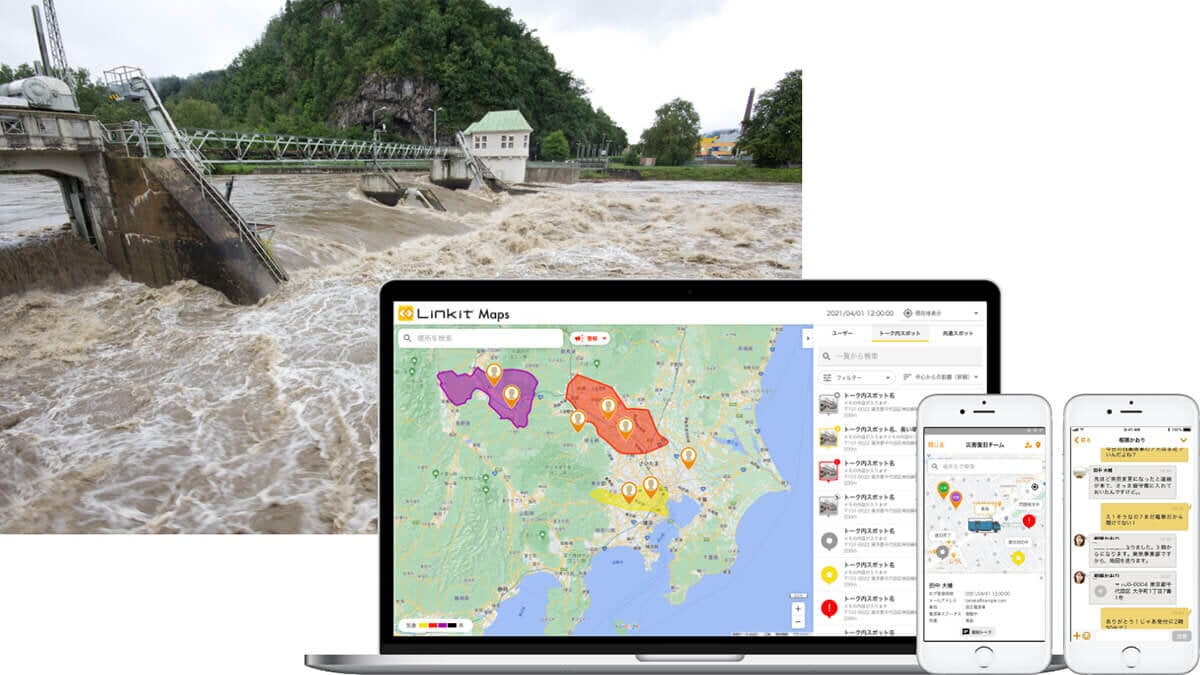Expand the sort by distance dropdown
This screenshot has height=675, width=1200.
point(940,378)
